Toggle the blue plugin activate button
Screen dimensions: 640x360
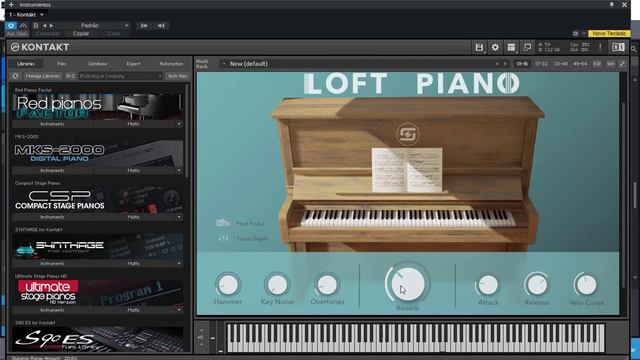[x=11, y=25]
